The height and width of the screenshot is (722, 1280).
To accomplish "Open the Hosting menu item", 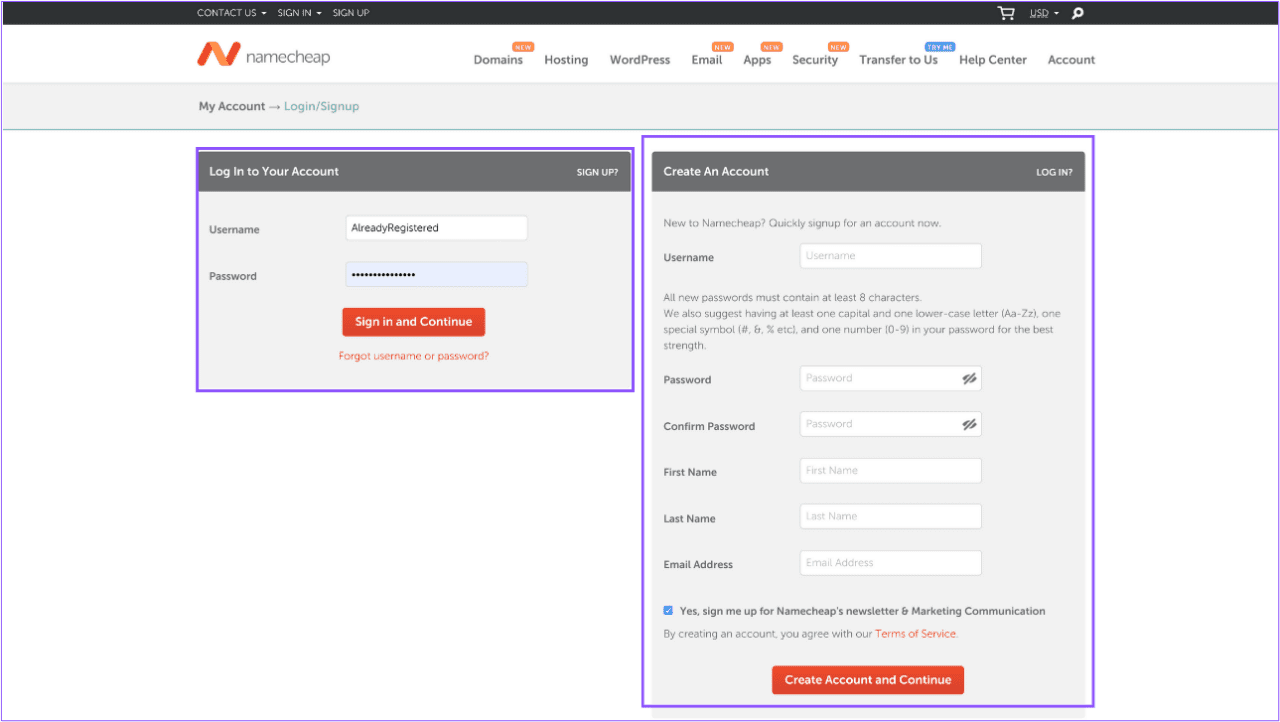I will click(566, 60).
